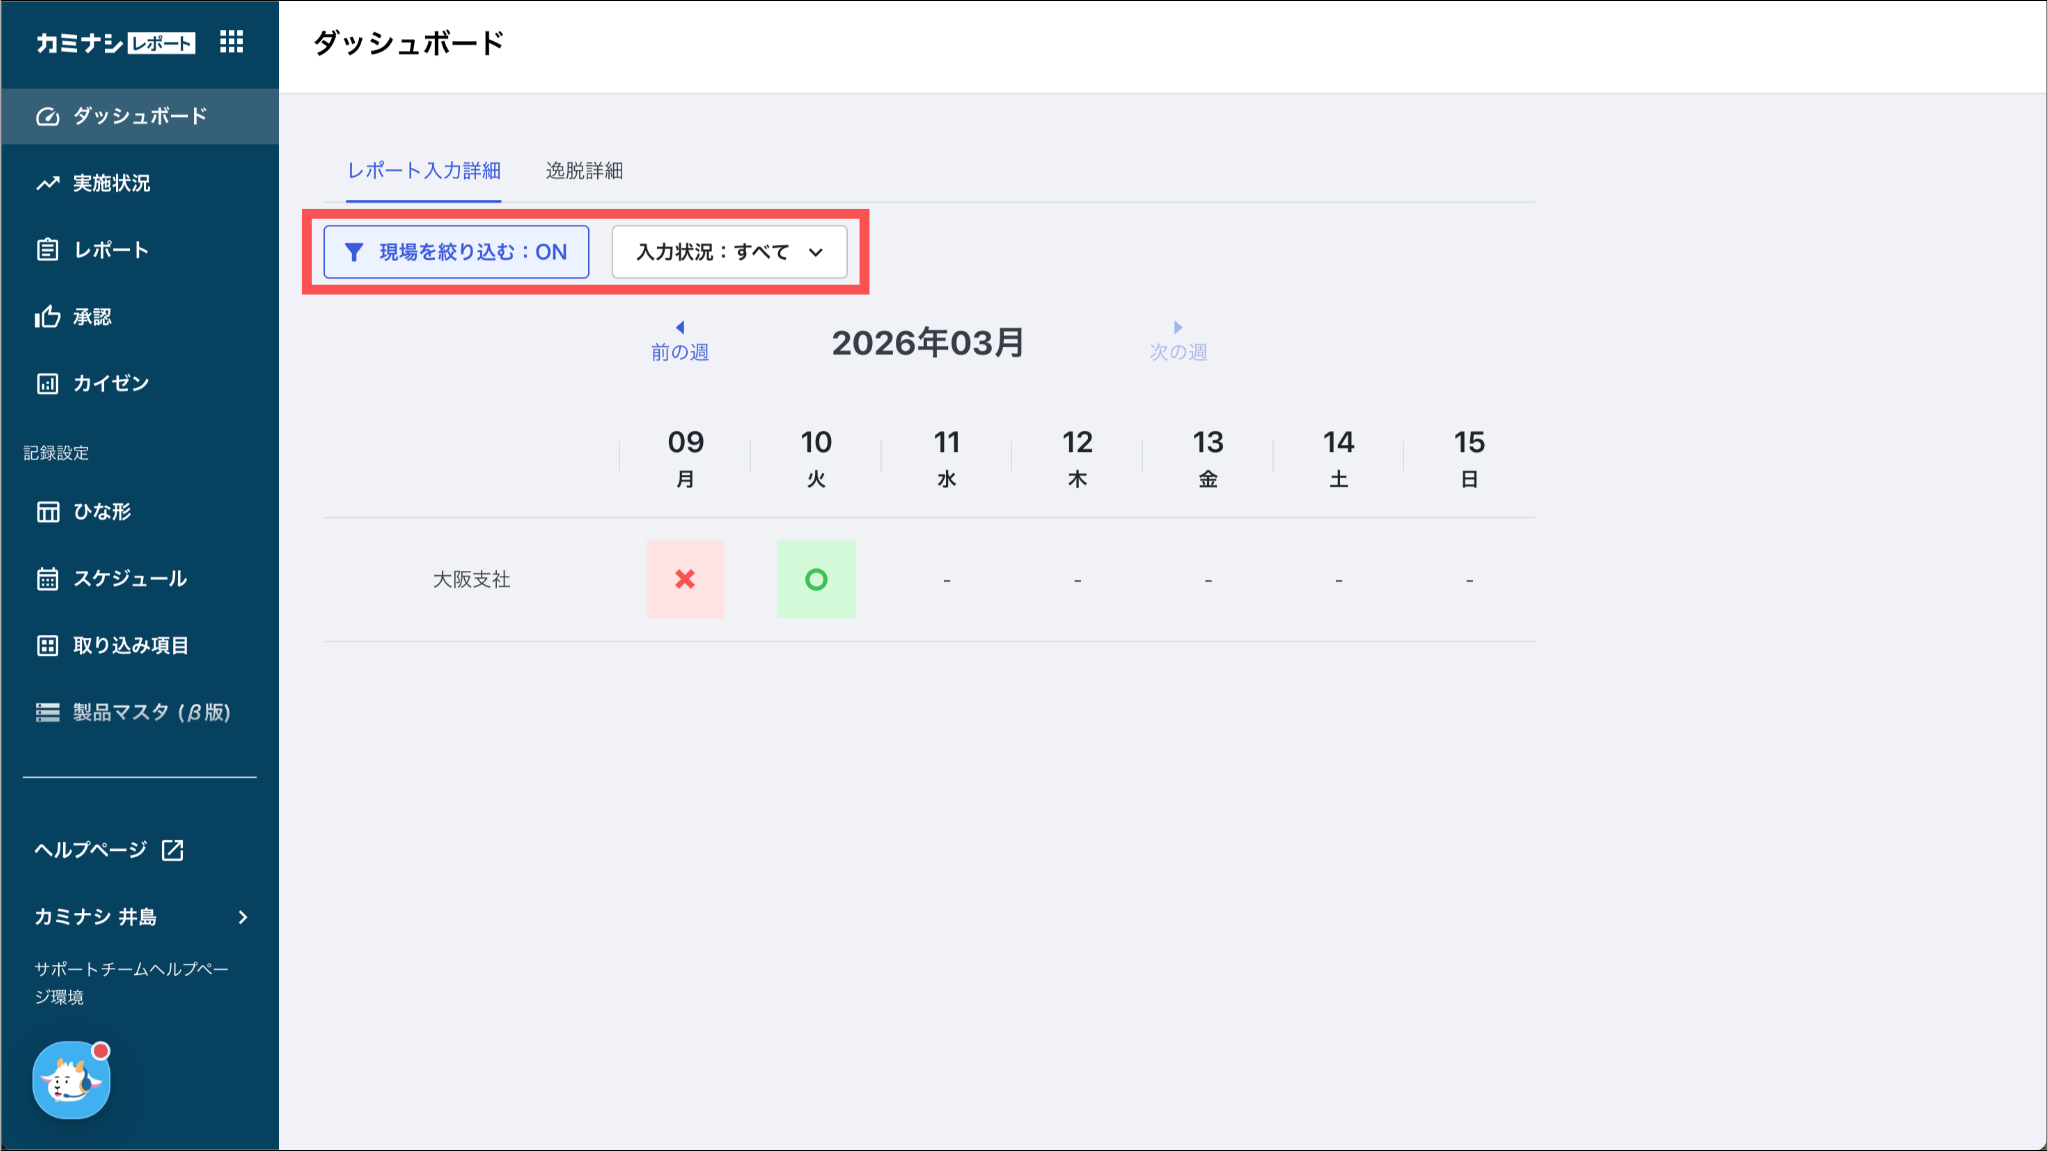Screen dimensions: 2048x1151
Task: Click the レポート clipboard icon
Action: (47, 250)
